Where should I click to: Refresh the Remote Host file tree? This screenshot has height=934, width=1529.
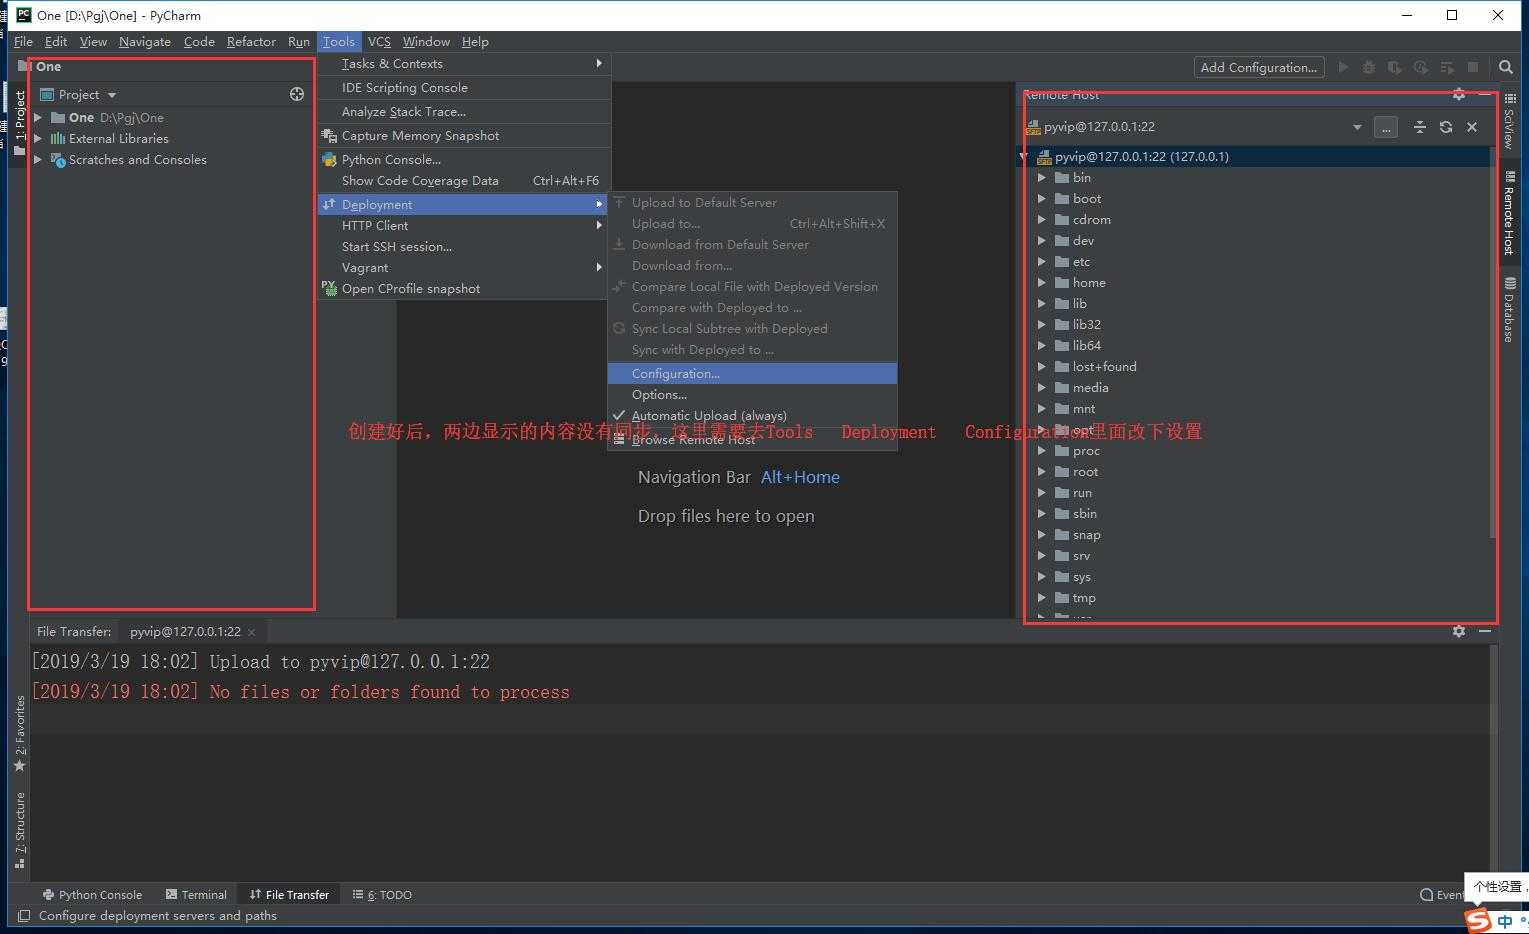coord(1445,127)
